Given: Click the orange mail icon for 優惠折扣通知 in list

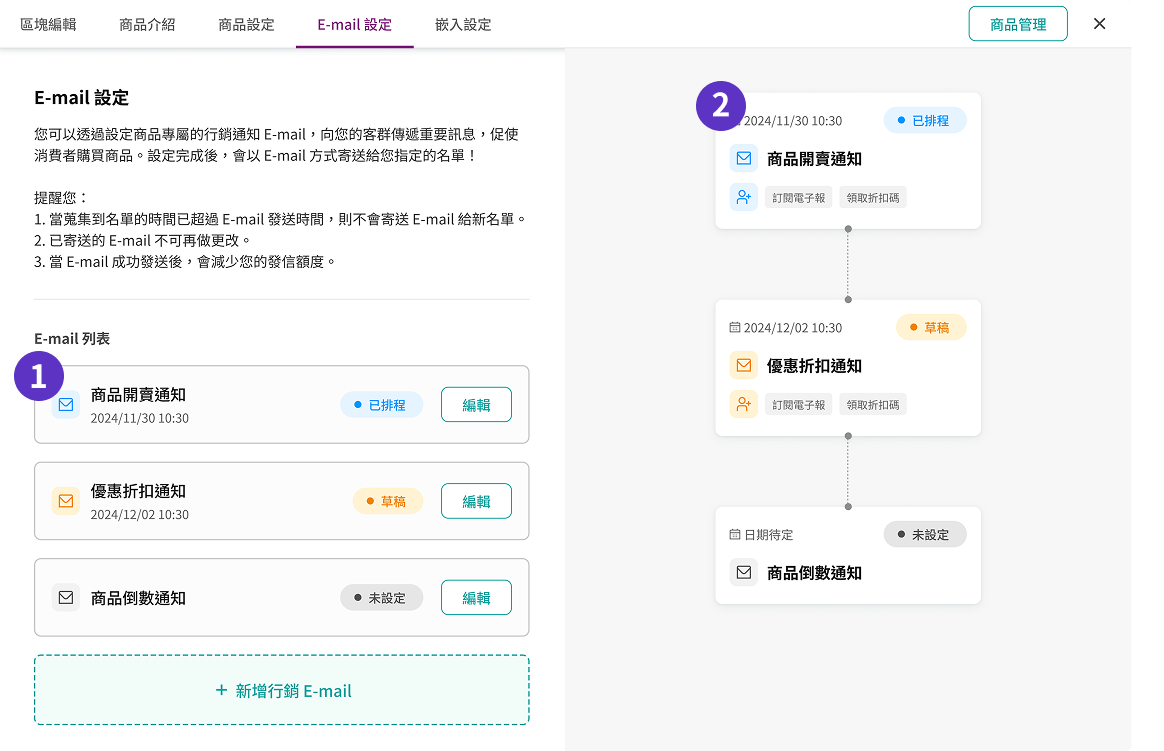Looking at the screenshot, I should pyautogui.click(x=66, y=501).
